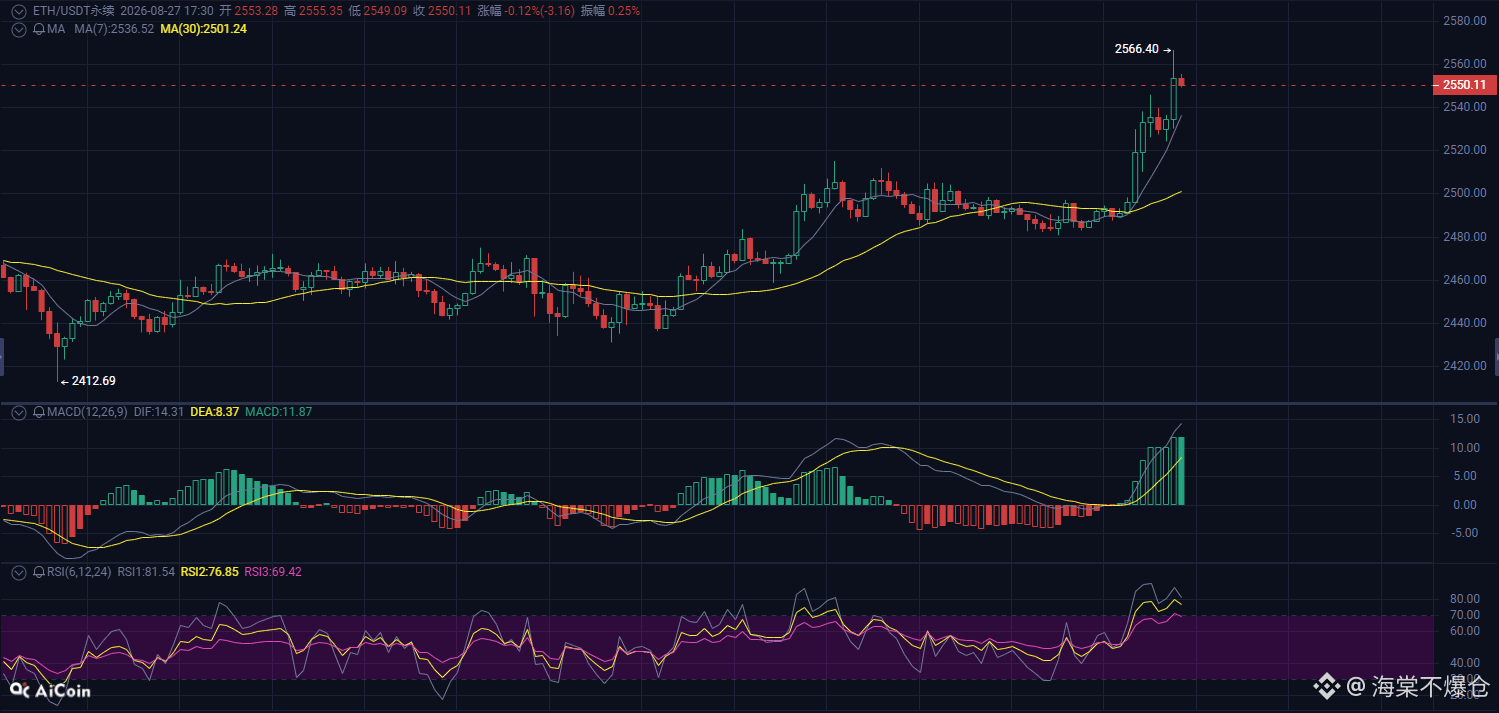
Task: Click the 2580.00 price axis label
Action: coord(1464,21)
